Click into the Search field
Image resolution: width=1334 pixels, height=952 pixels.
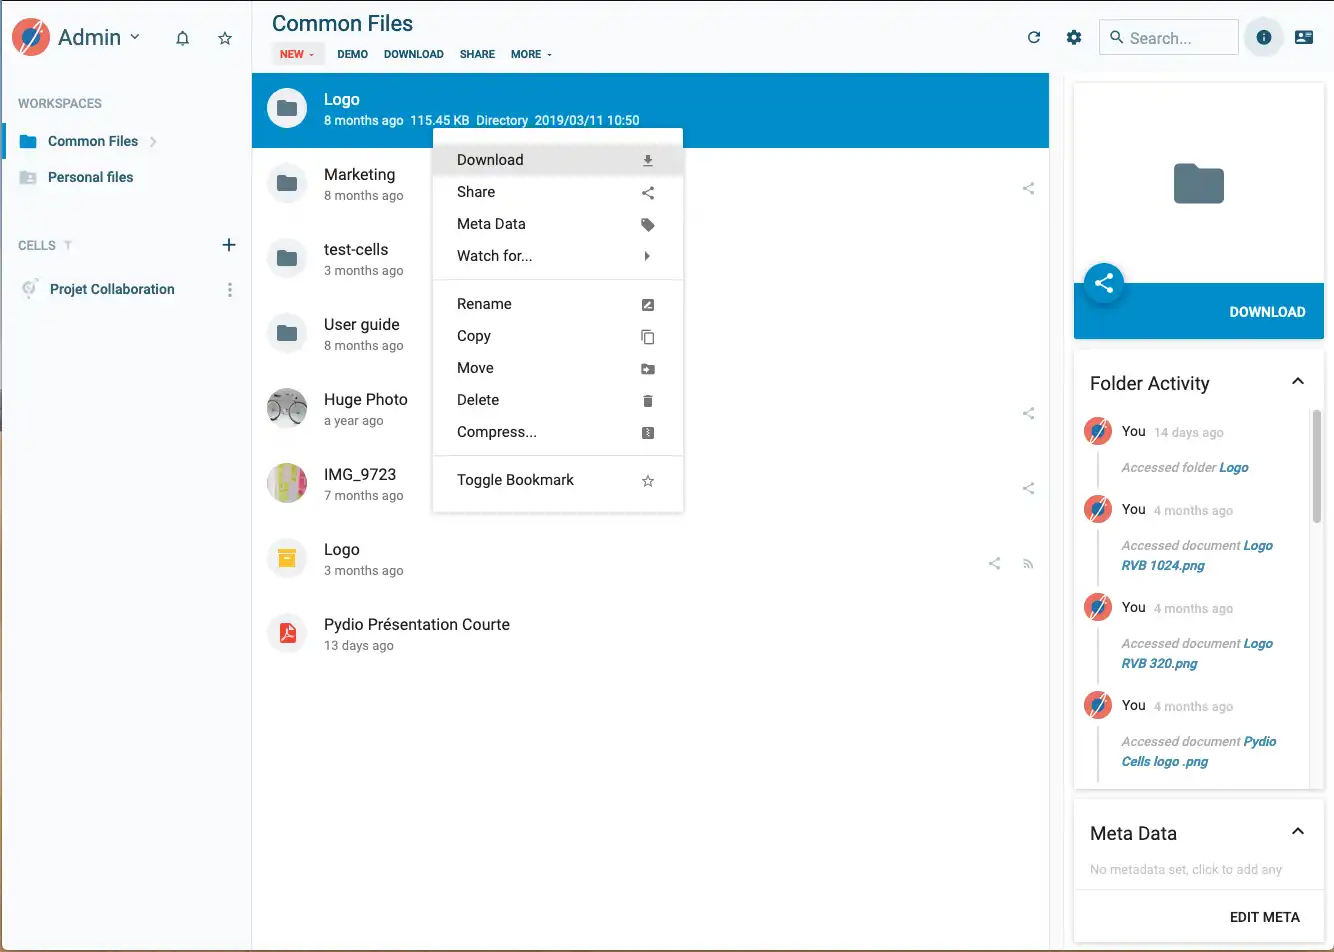coord(1169,38)
